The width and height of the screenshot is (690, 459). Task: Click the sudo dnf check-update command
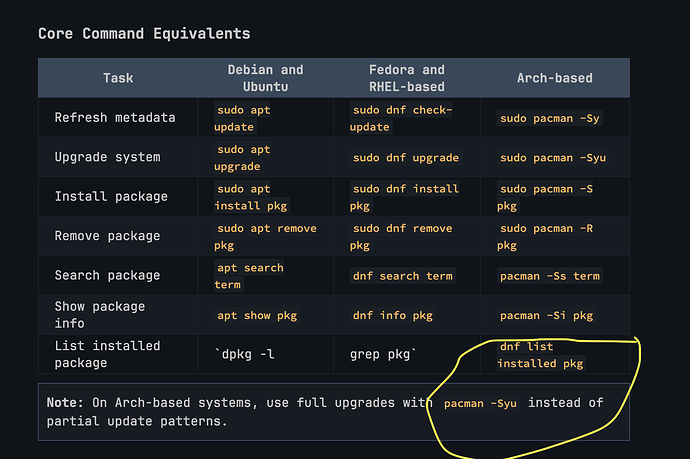pos(401,118)
